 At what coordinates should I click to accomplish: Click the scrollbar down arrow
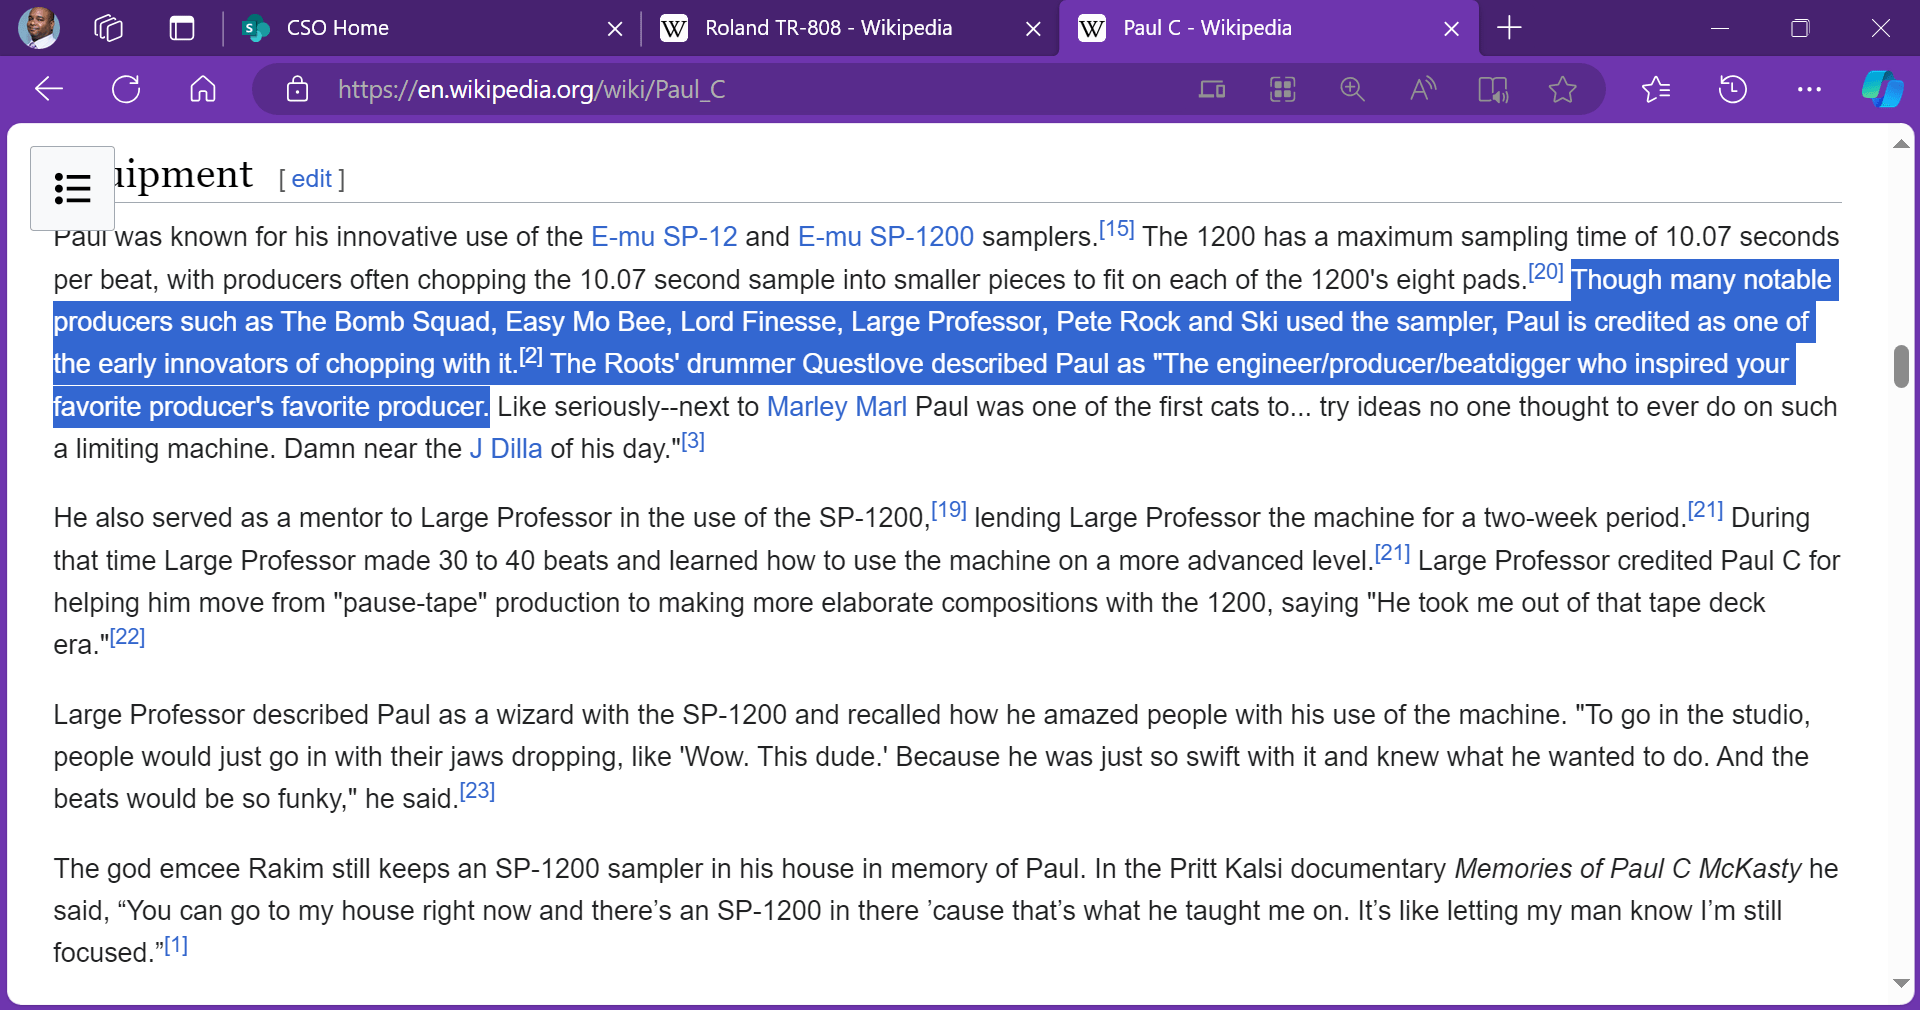(x=1901, y=983)
